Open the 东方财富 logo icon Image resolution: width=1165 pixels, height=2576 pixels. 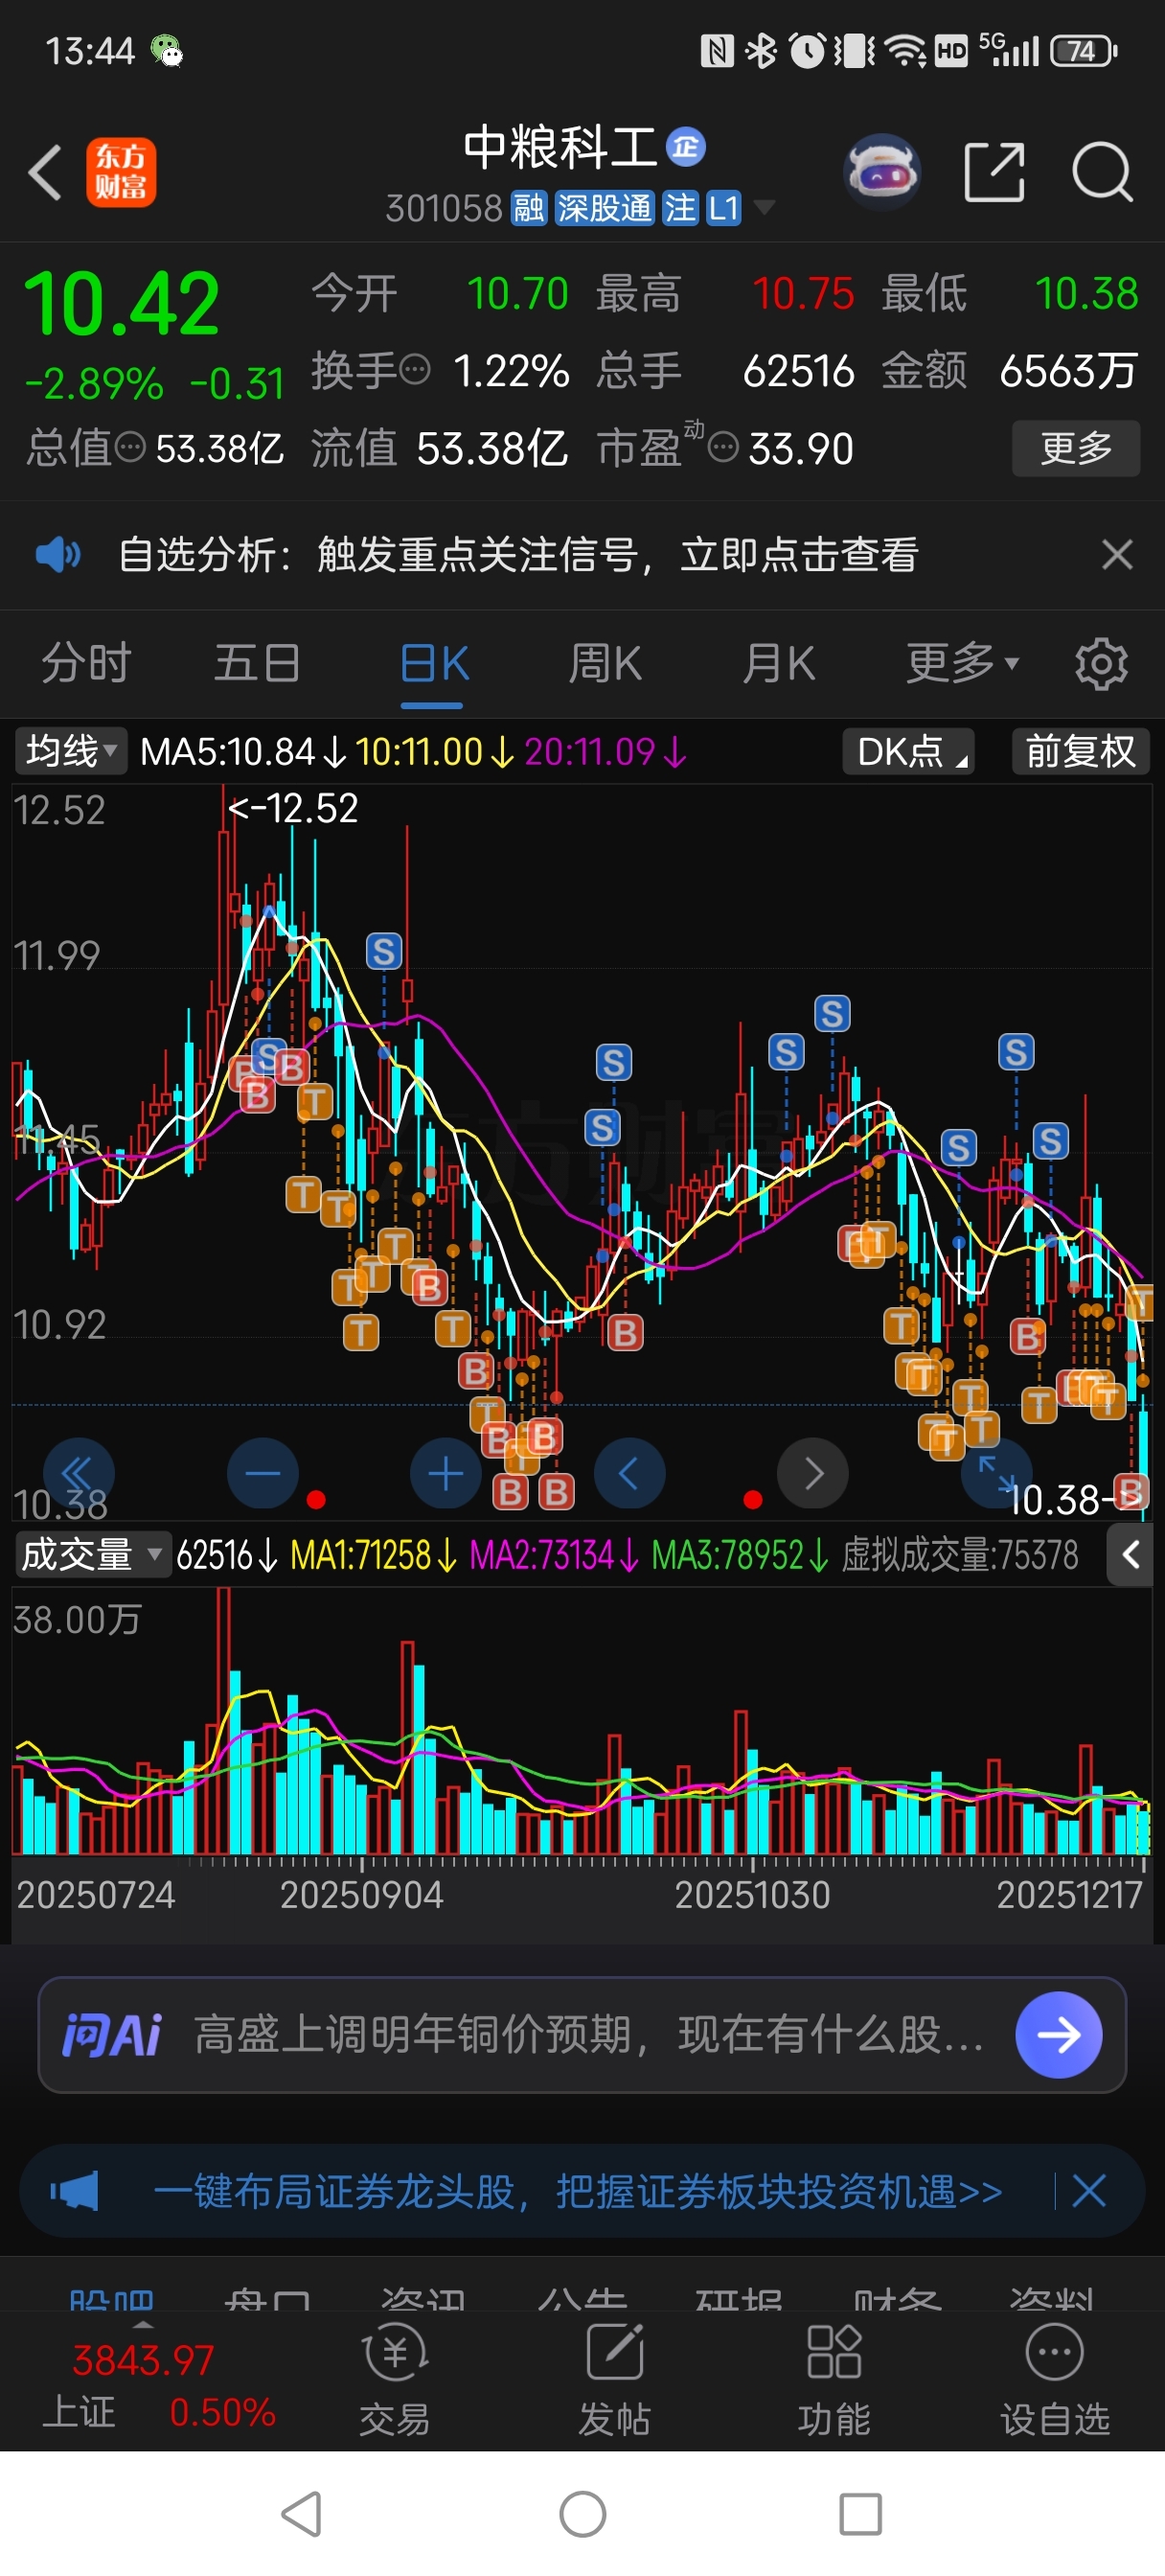point(121,172)
